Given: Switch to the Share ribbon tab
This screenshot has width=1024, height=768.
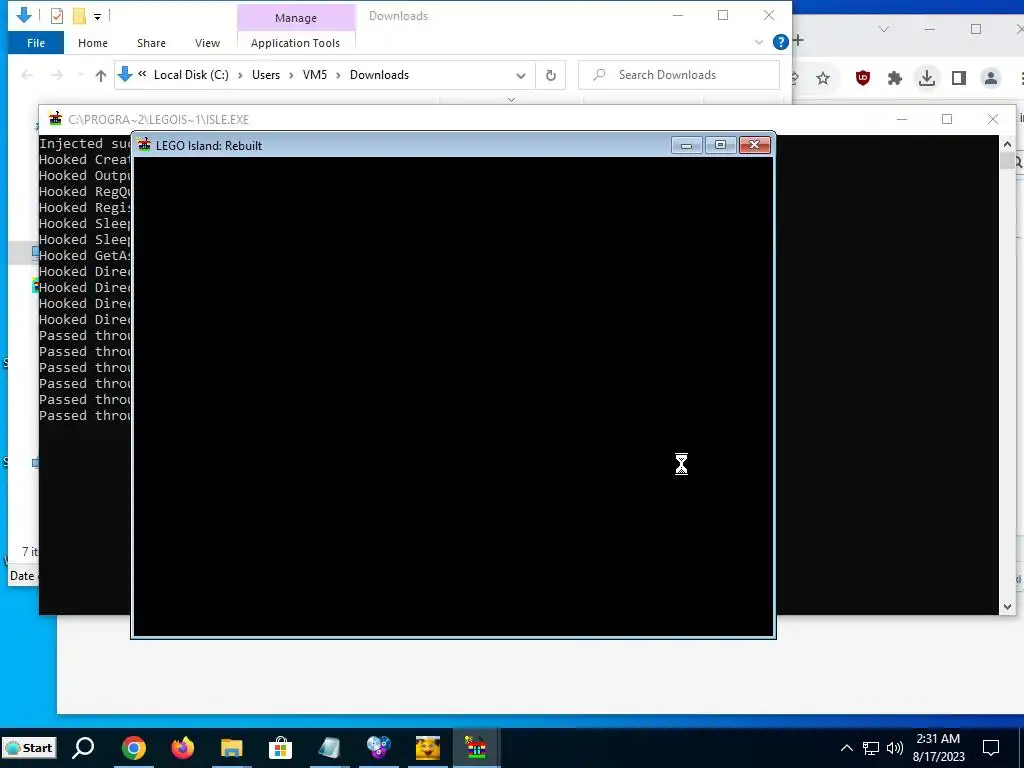Looking at the screenshot, I should 151,43.
